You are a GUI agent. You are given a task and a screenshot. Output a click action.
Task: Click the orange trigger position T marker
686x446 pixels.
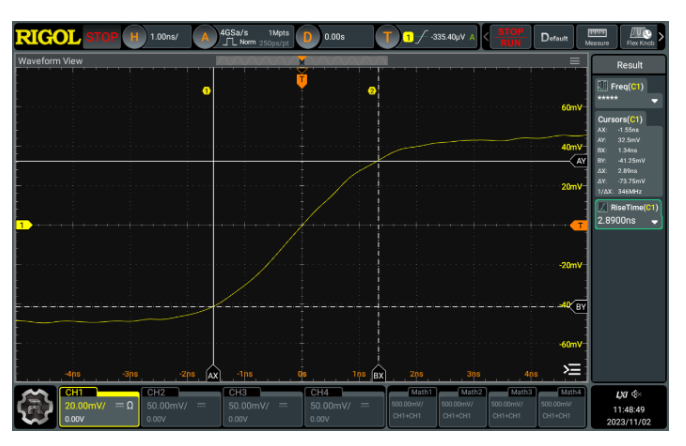tap(302, 80)
